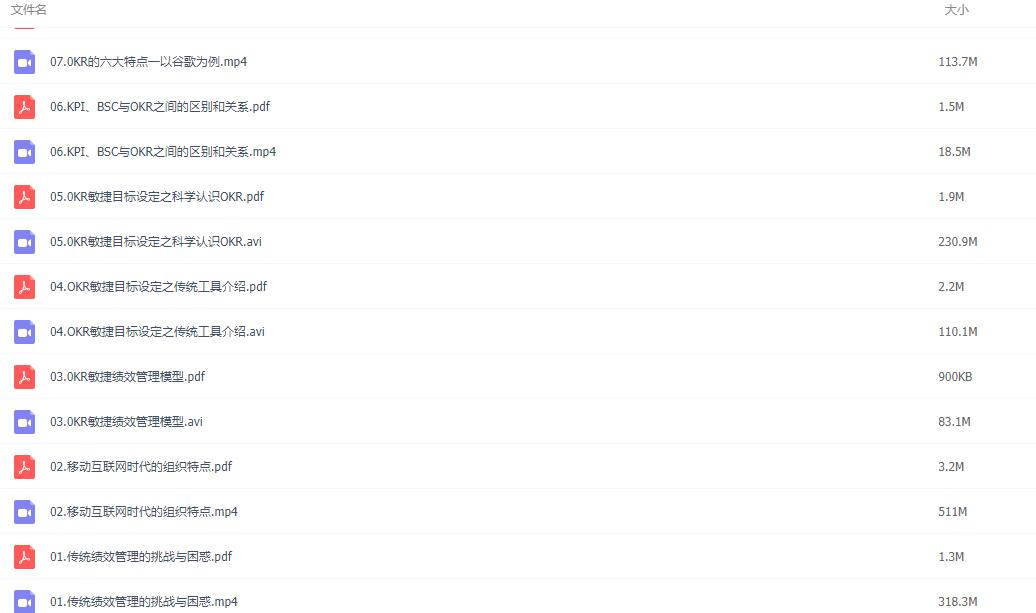Click PDF icon for 06.KPI、BSC与OKR file
The image size is (1036, 613).
click(24, 106)
